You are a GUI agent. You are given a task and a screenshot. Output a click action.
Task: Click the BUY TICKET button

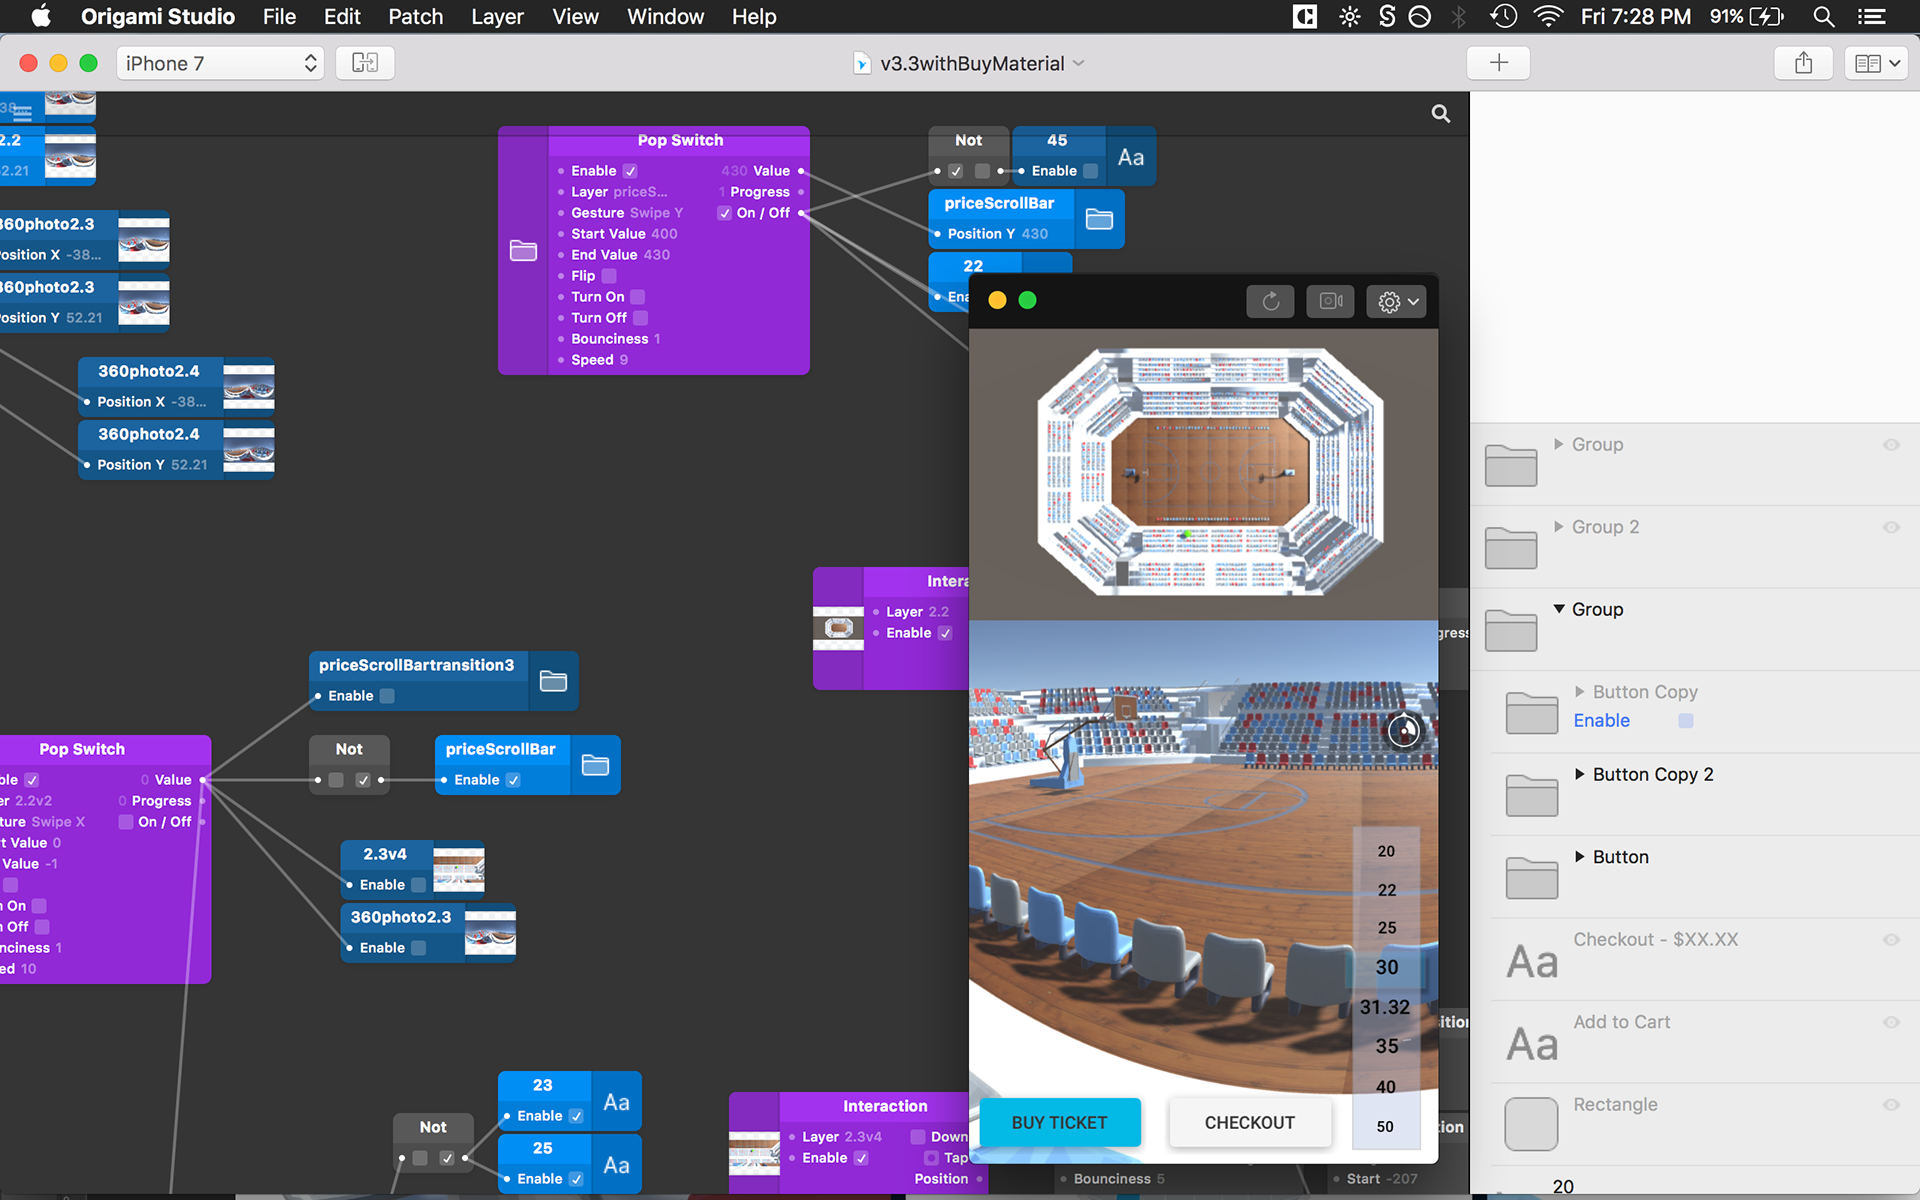tap(1059, 1122)
